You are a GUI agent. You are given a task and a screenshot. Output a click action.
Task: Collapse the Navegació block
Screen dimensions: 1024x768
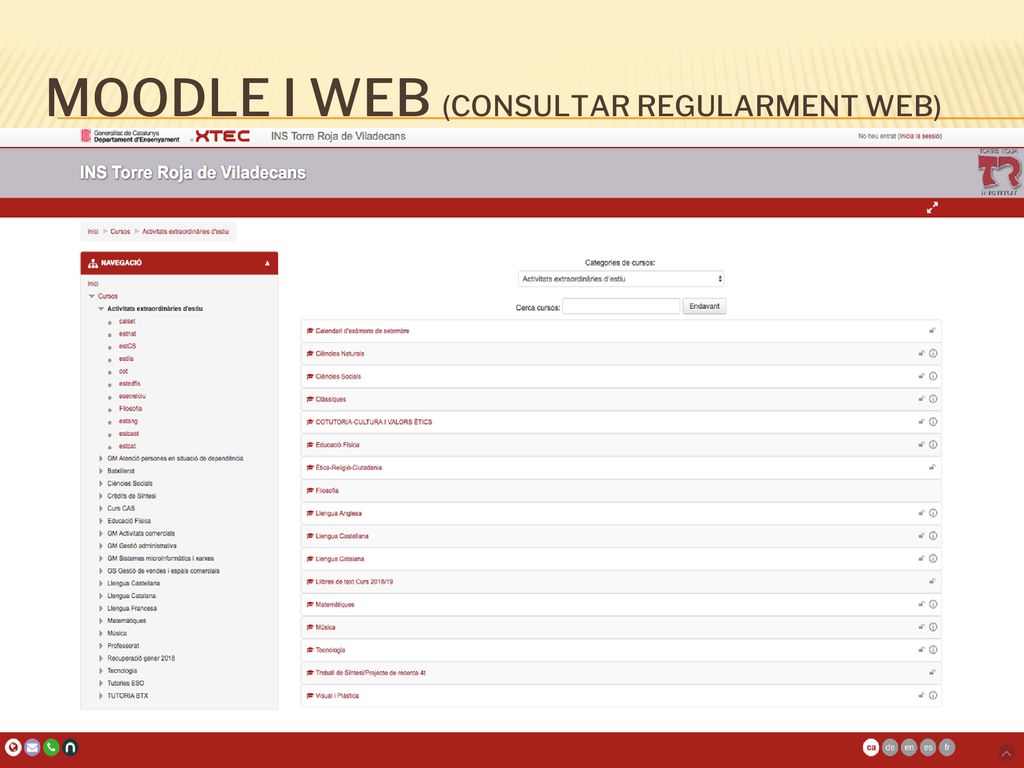(266, 263)
